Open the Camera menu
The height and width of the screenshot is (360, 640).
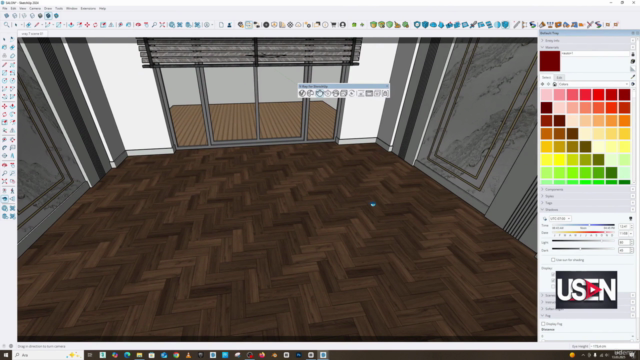(35, 8)
